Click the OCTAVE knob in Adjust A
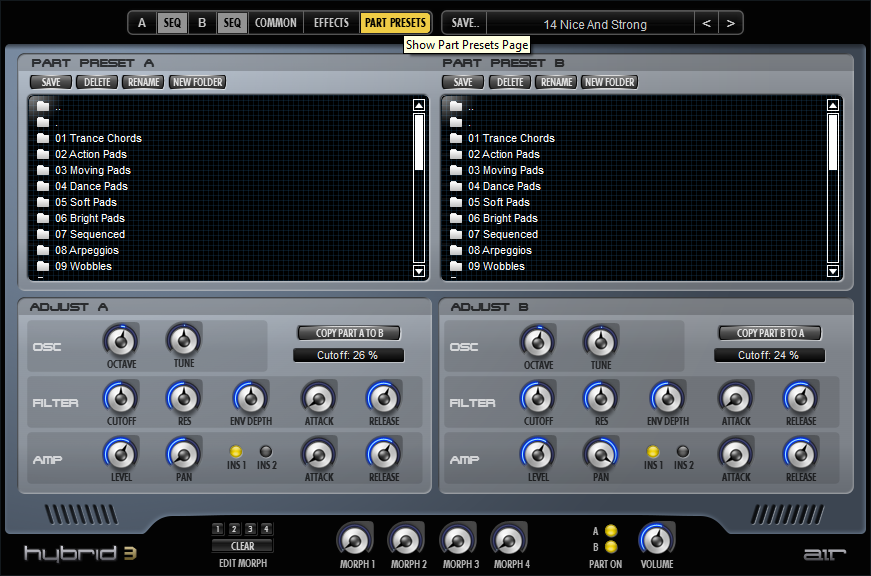The image size is (871, 576). point(121,341)
